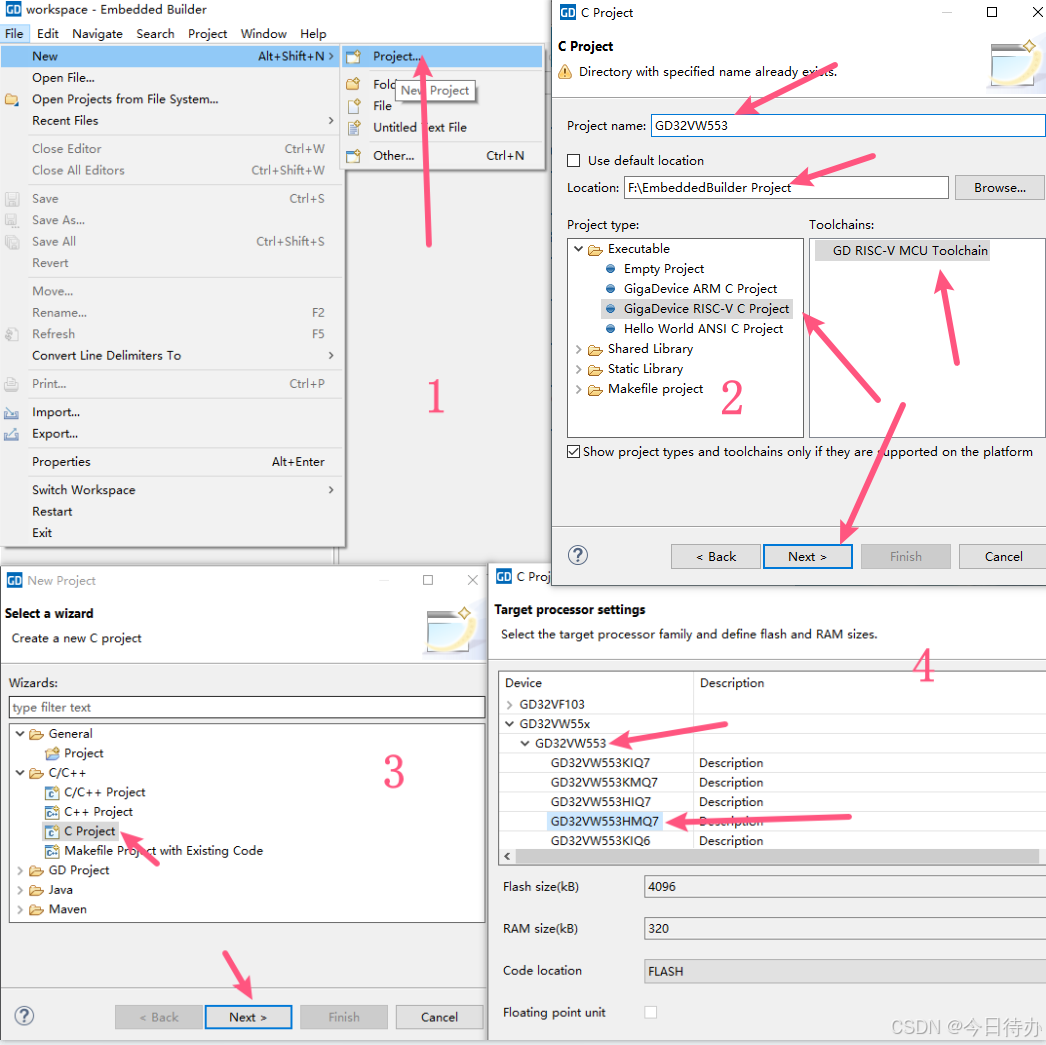Select the C++ Project wizard icon
This screenshot has width=1046, height=1045.
click(x=53, y=812)
